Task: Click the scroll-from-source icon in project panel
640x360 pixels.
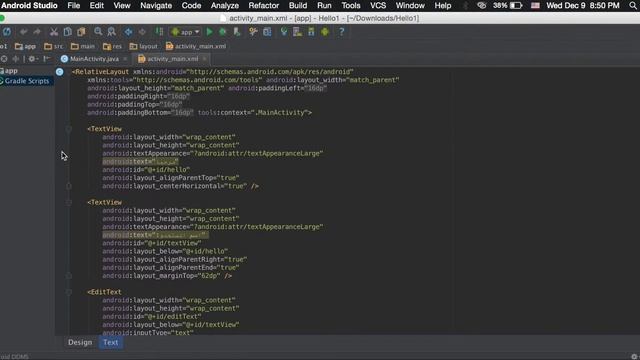Action: 4,59
